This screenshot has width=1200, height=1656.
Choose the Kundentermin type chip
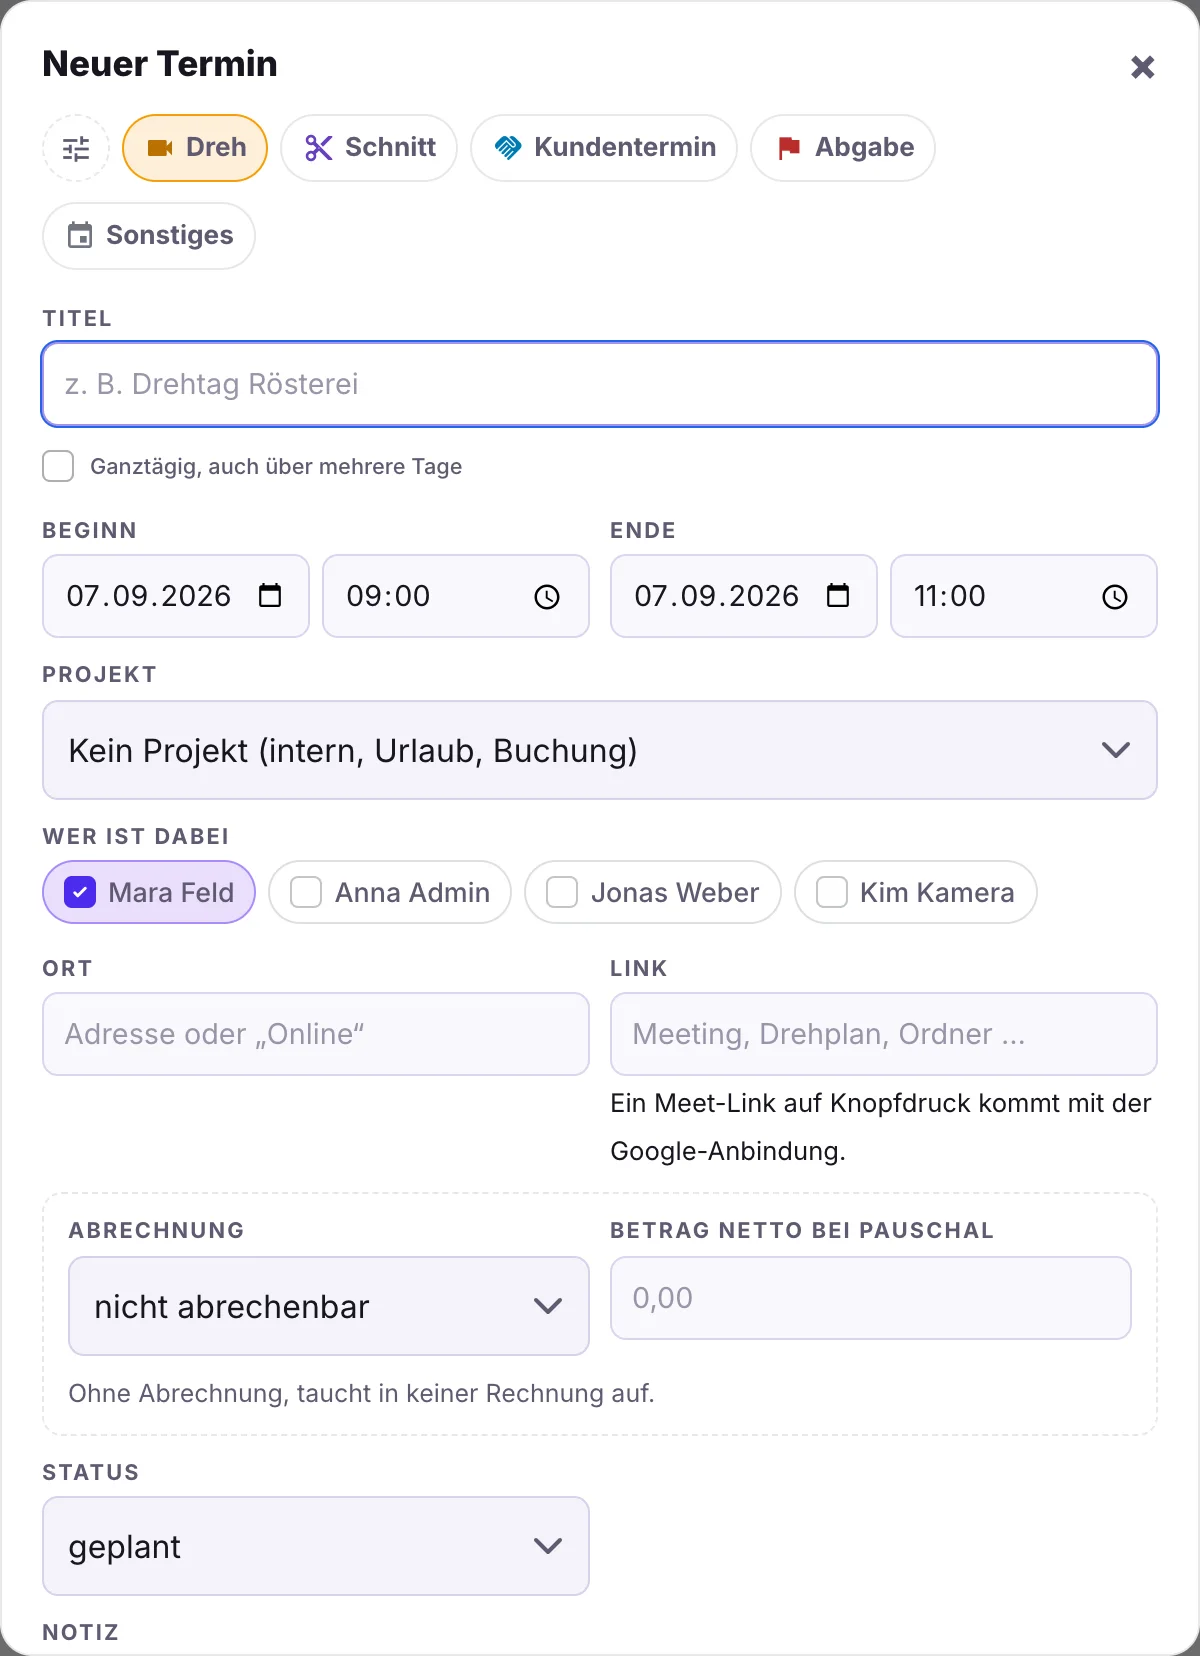pos(604,148)
